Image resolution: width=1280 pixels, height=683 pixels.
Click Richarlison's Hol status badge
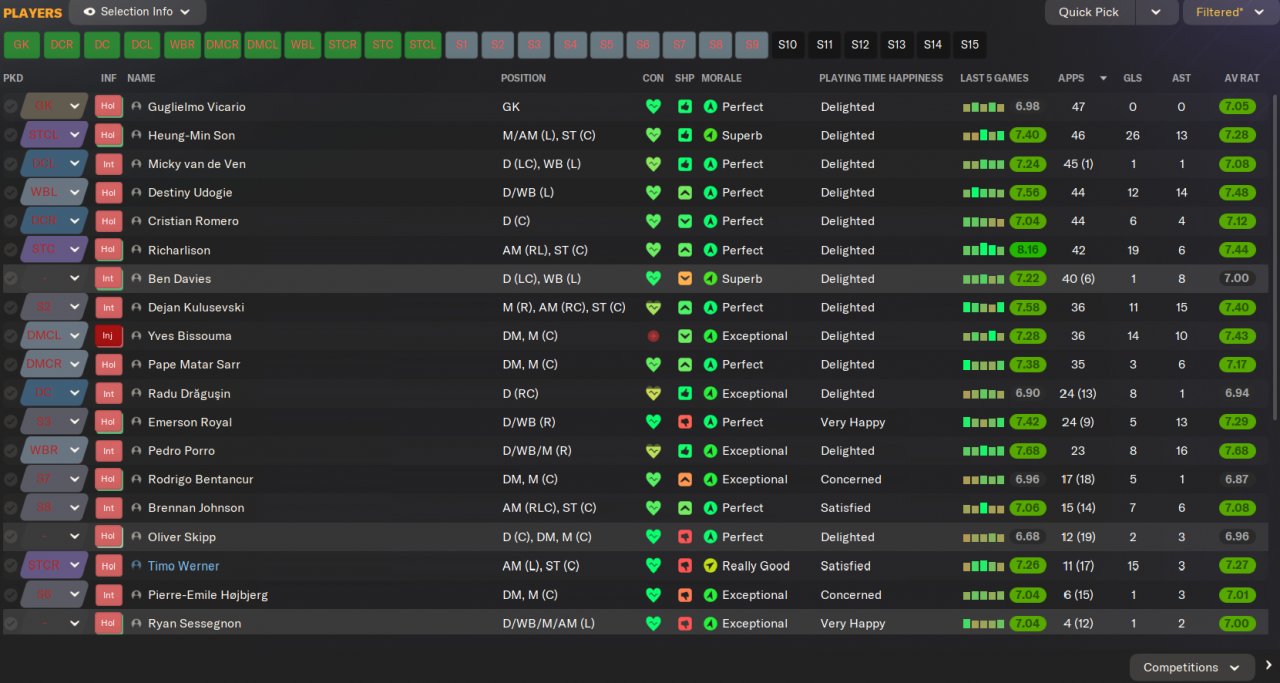[108, 250]
